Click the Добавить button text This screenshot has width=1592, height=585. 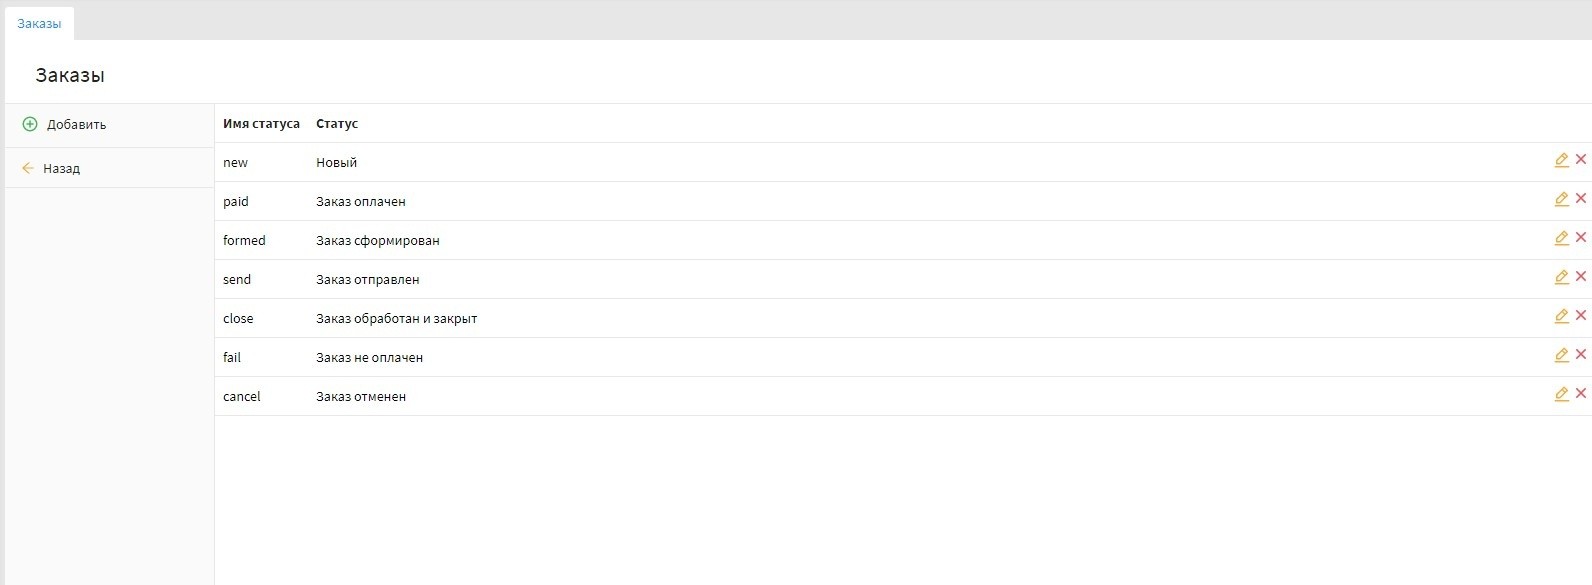(76, 125)
